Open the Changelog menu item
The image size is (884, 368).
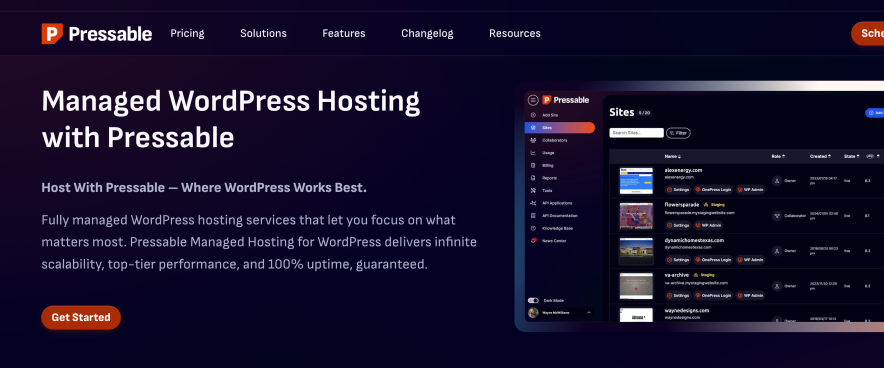pos(427,33)
